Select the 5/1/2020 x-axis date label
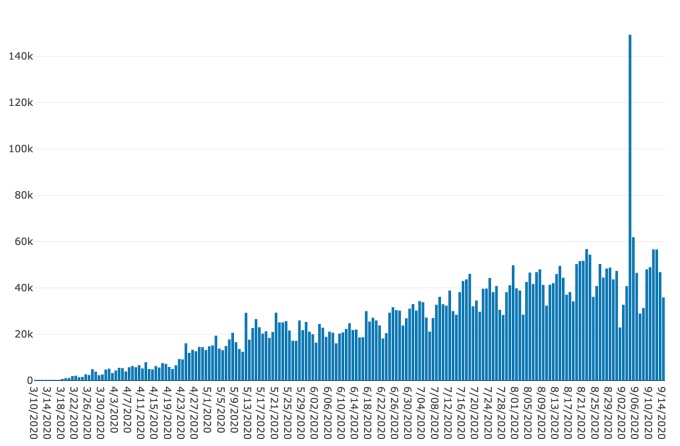 pyautogui.click(x=207, y=410)
